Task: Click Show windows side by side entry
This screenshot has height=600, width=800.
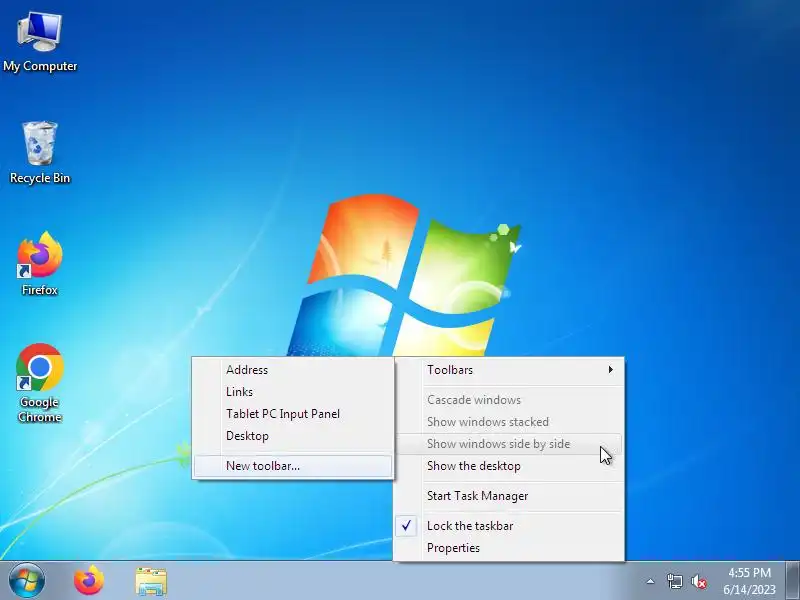Action: (509, 444)
